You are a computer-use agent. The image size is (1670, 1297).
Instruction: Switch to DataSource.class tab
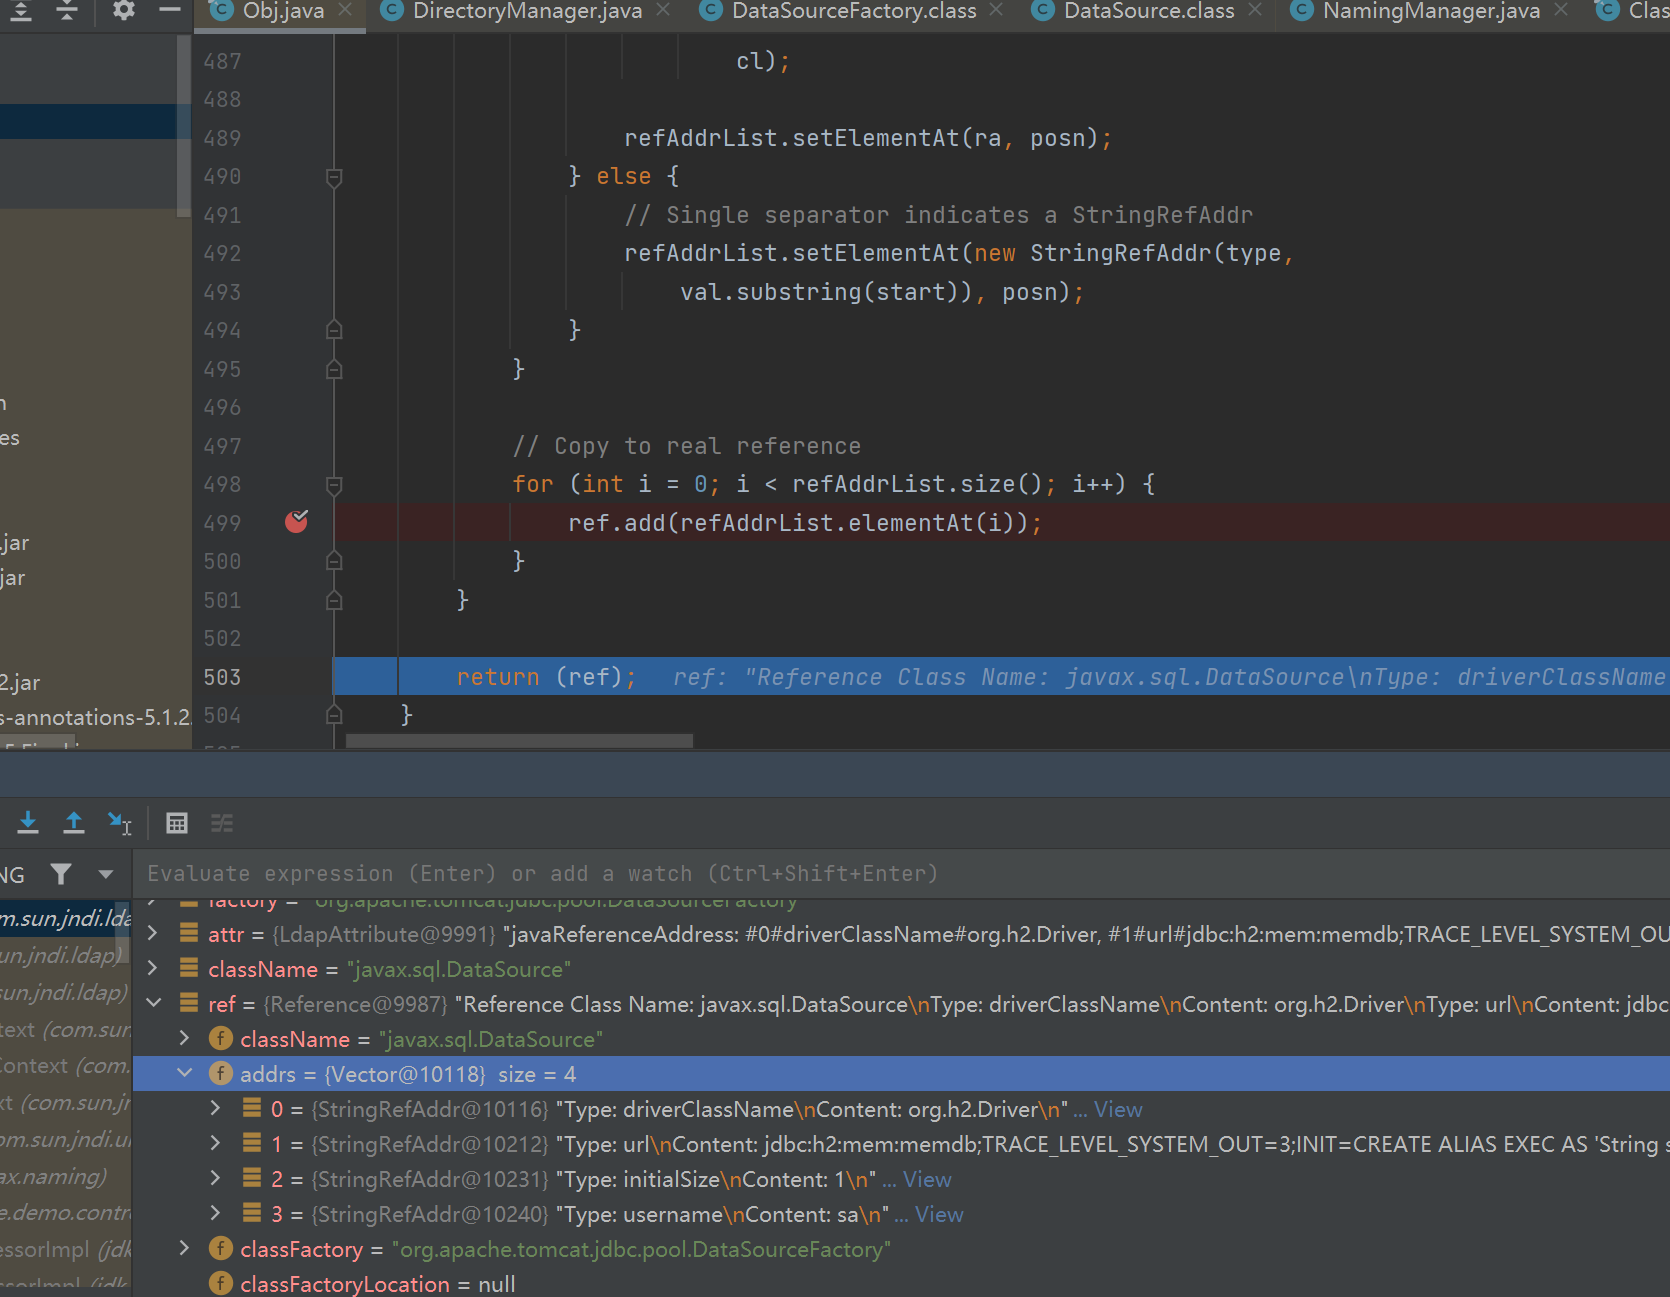click(x=1149, y=11)
